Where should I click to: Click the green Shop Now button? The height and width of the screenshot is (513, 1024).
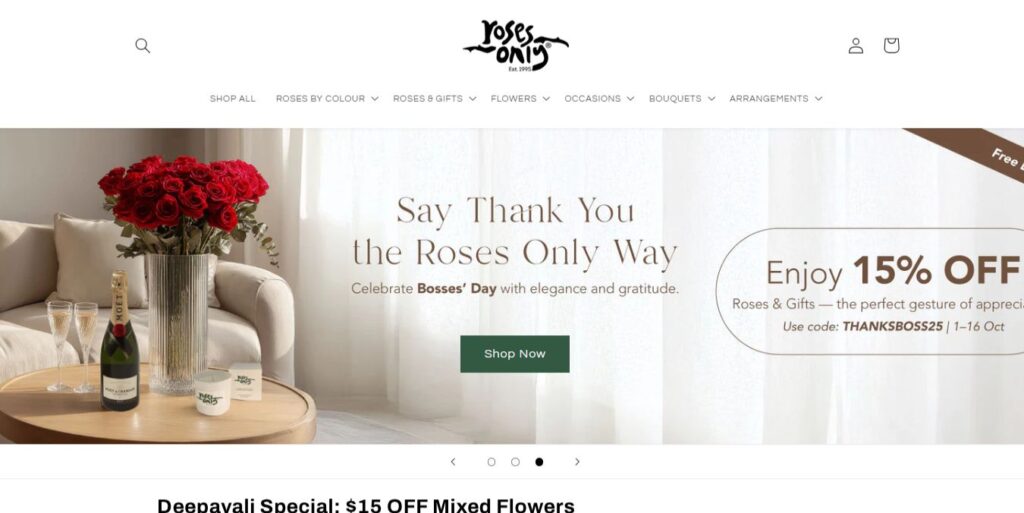pos(515,354)
